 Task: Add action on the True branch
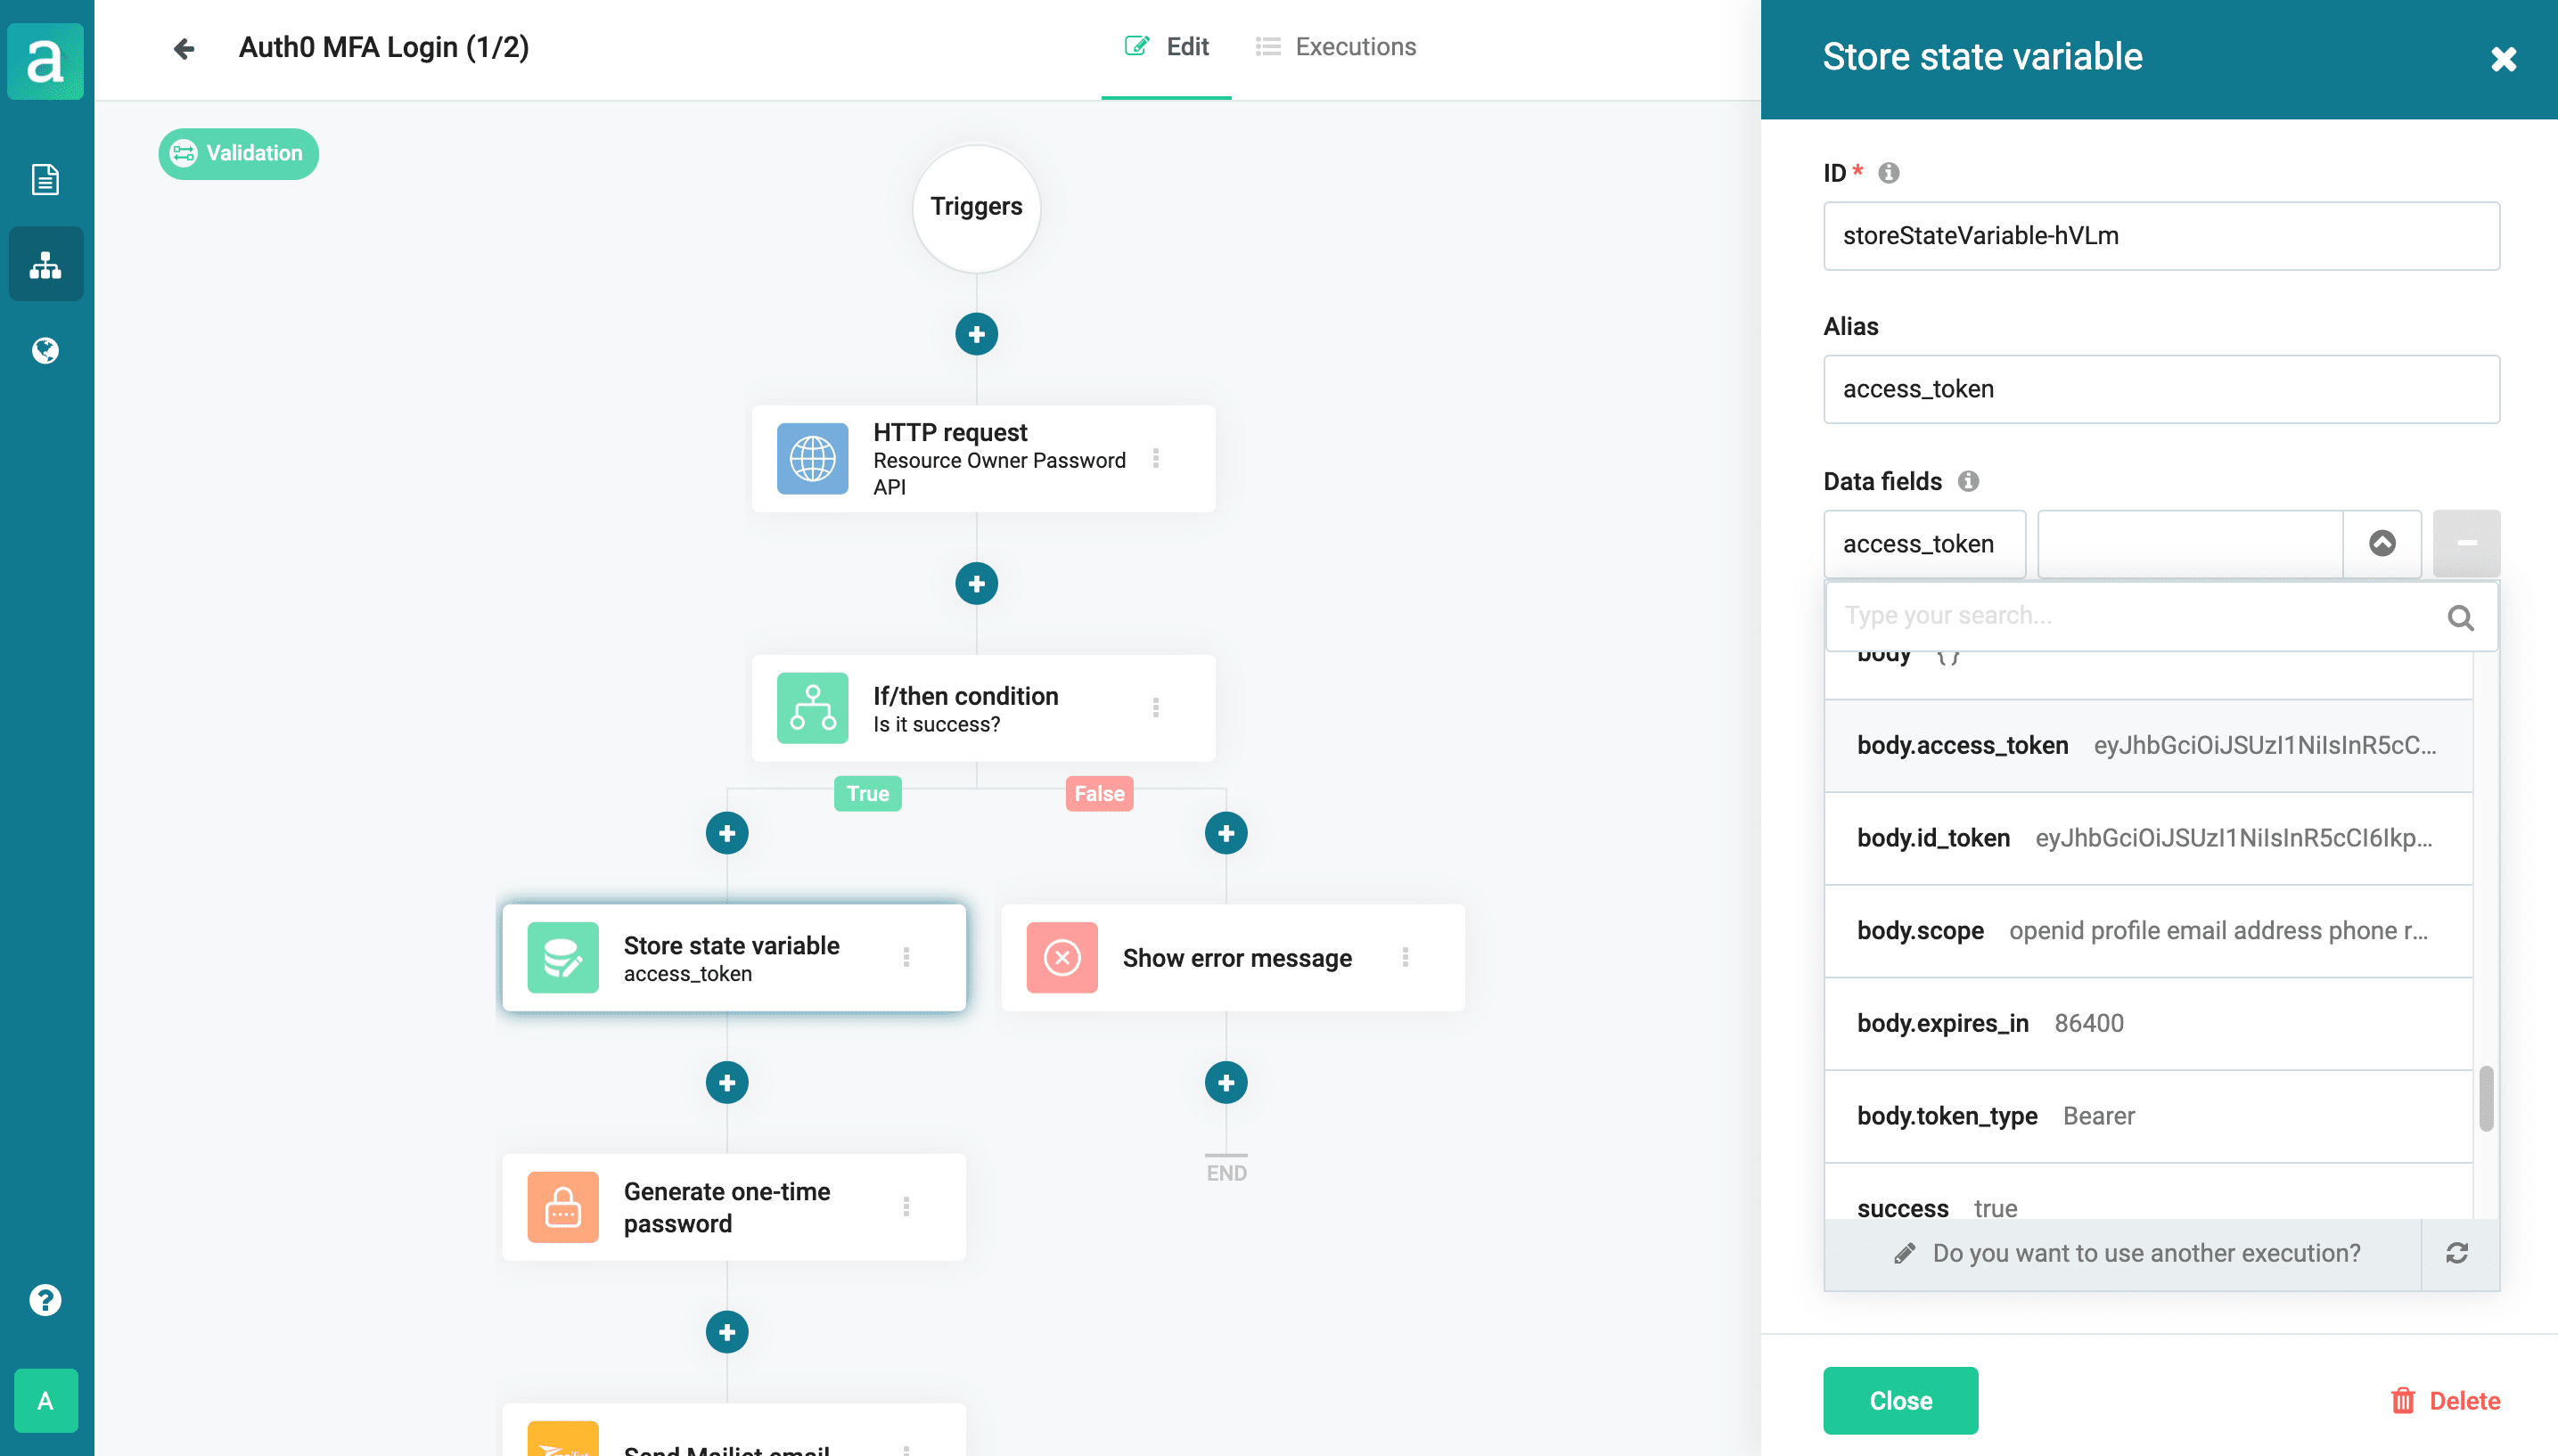tap(727, 833)
